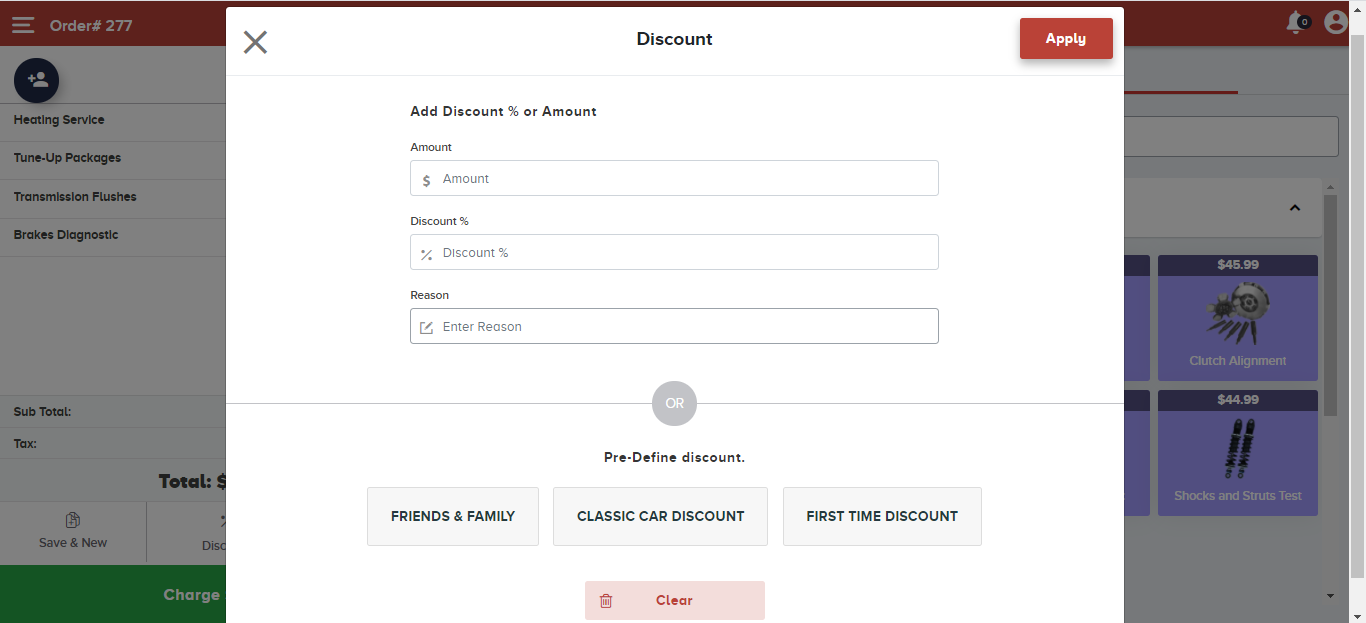Select the Heating Service line item
This screenshot has width=1366, height=623.
[x=59, y=120]
